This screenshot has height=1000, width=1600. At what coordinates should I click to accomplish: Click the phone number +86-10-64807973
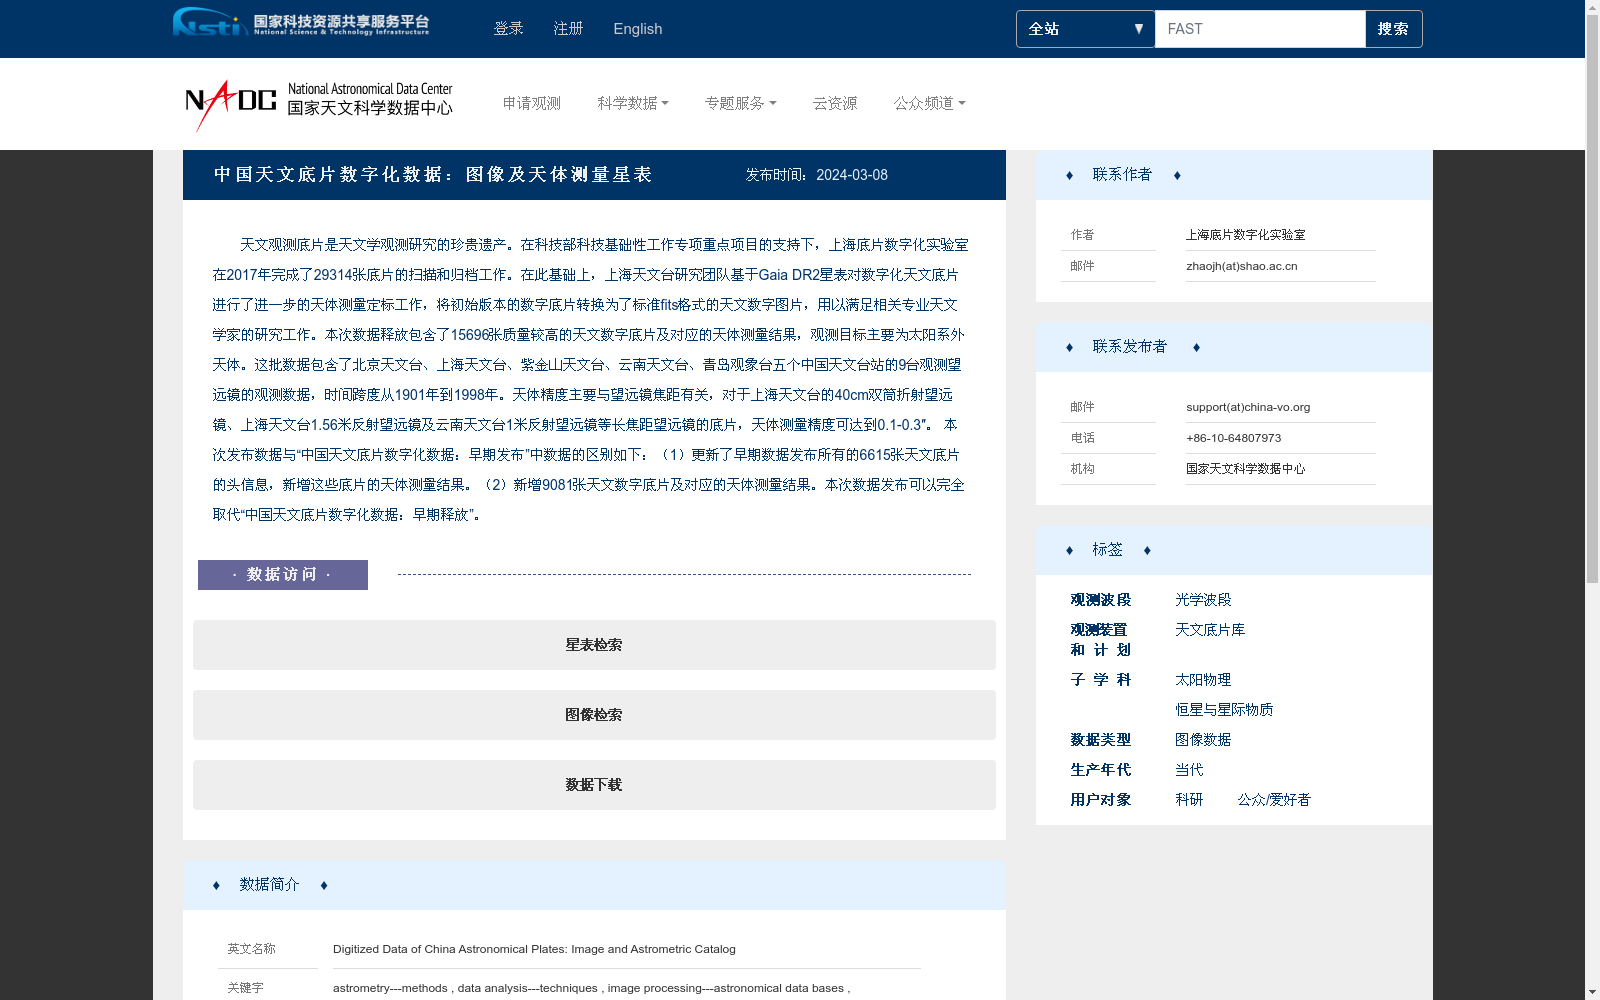click(x=1234, y=438)
